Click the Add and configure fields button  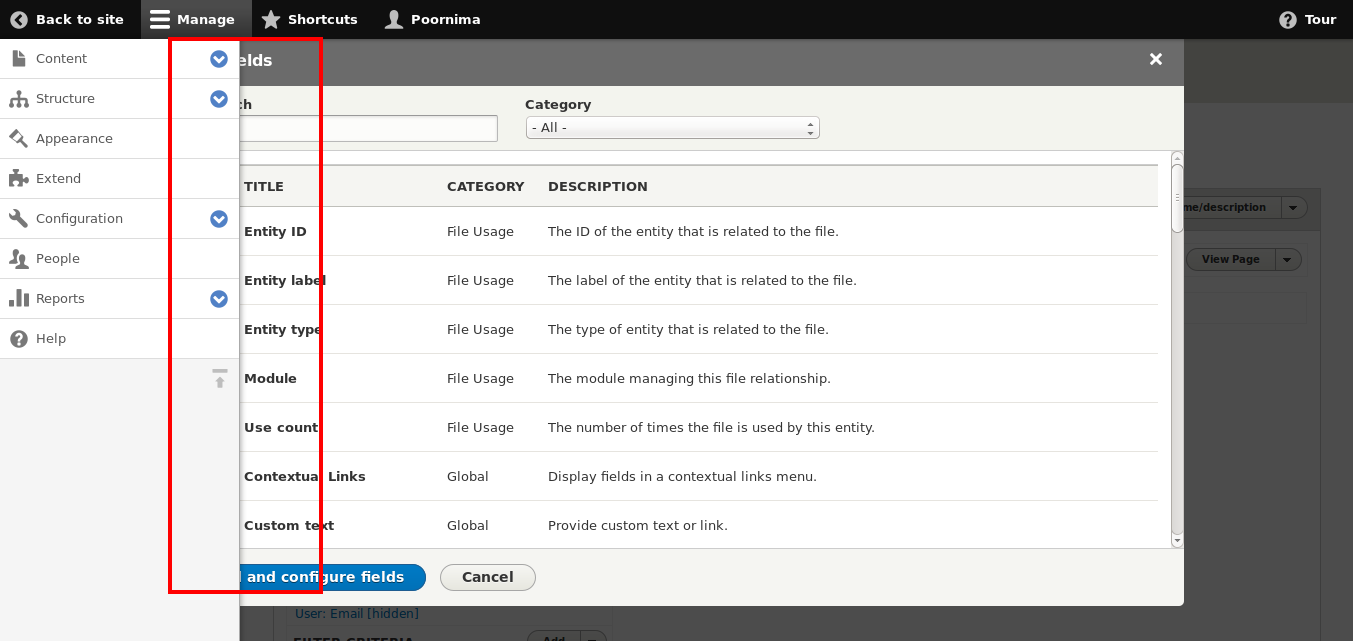pos(330,577)
